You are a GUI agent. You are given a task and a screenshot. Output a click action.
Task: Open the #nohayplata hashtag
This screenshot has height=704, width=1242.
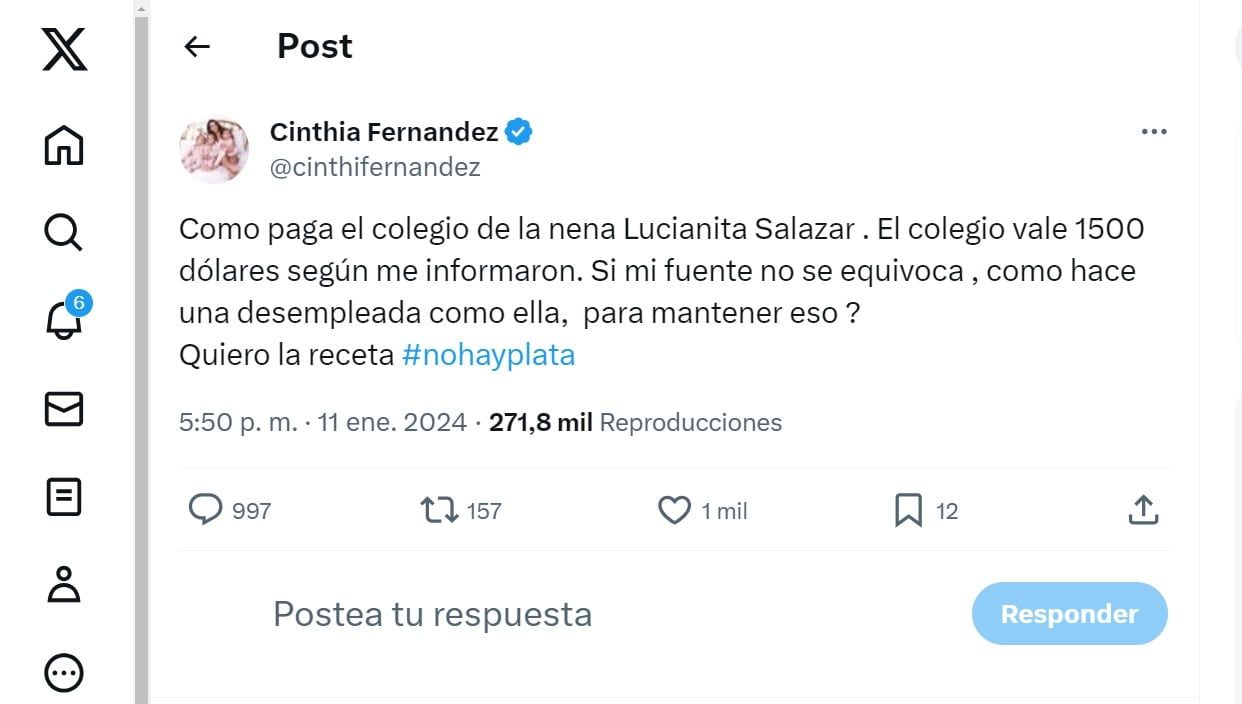click(x=489, y=354)
